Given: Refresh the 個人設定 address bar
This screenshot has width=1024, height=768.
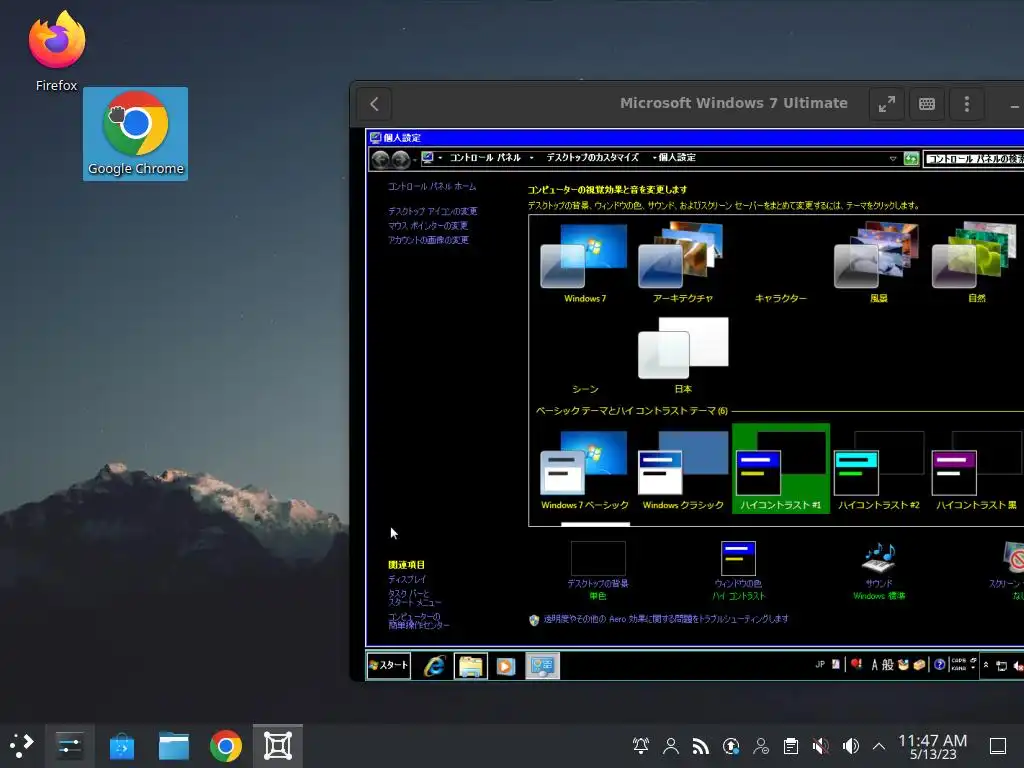Looking at the screenshot, I should tap(911, 159).
